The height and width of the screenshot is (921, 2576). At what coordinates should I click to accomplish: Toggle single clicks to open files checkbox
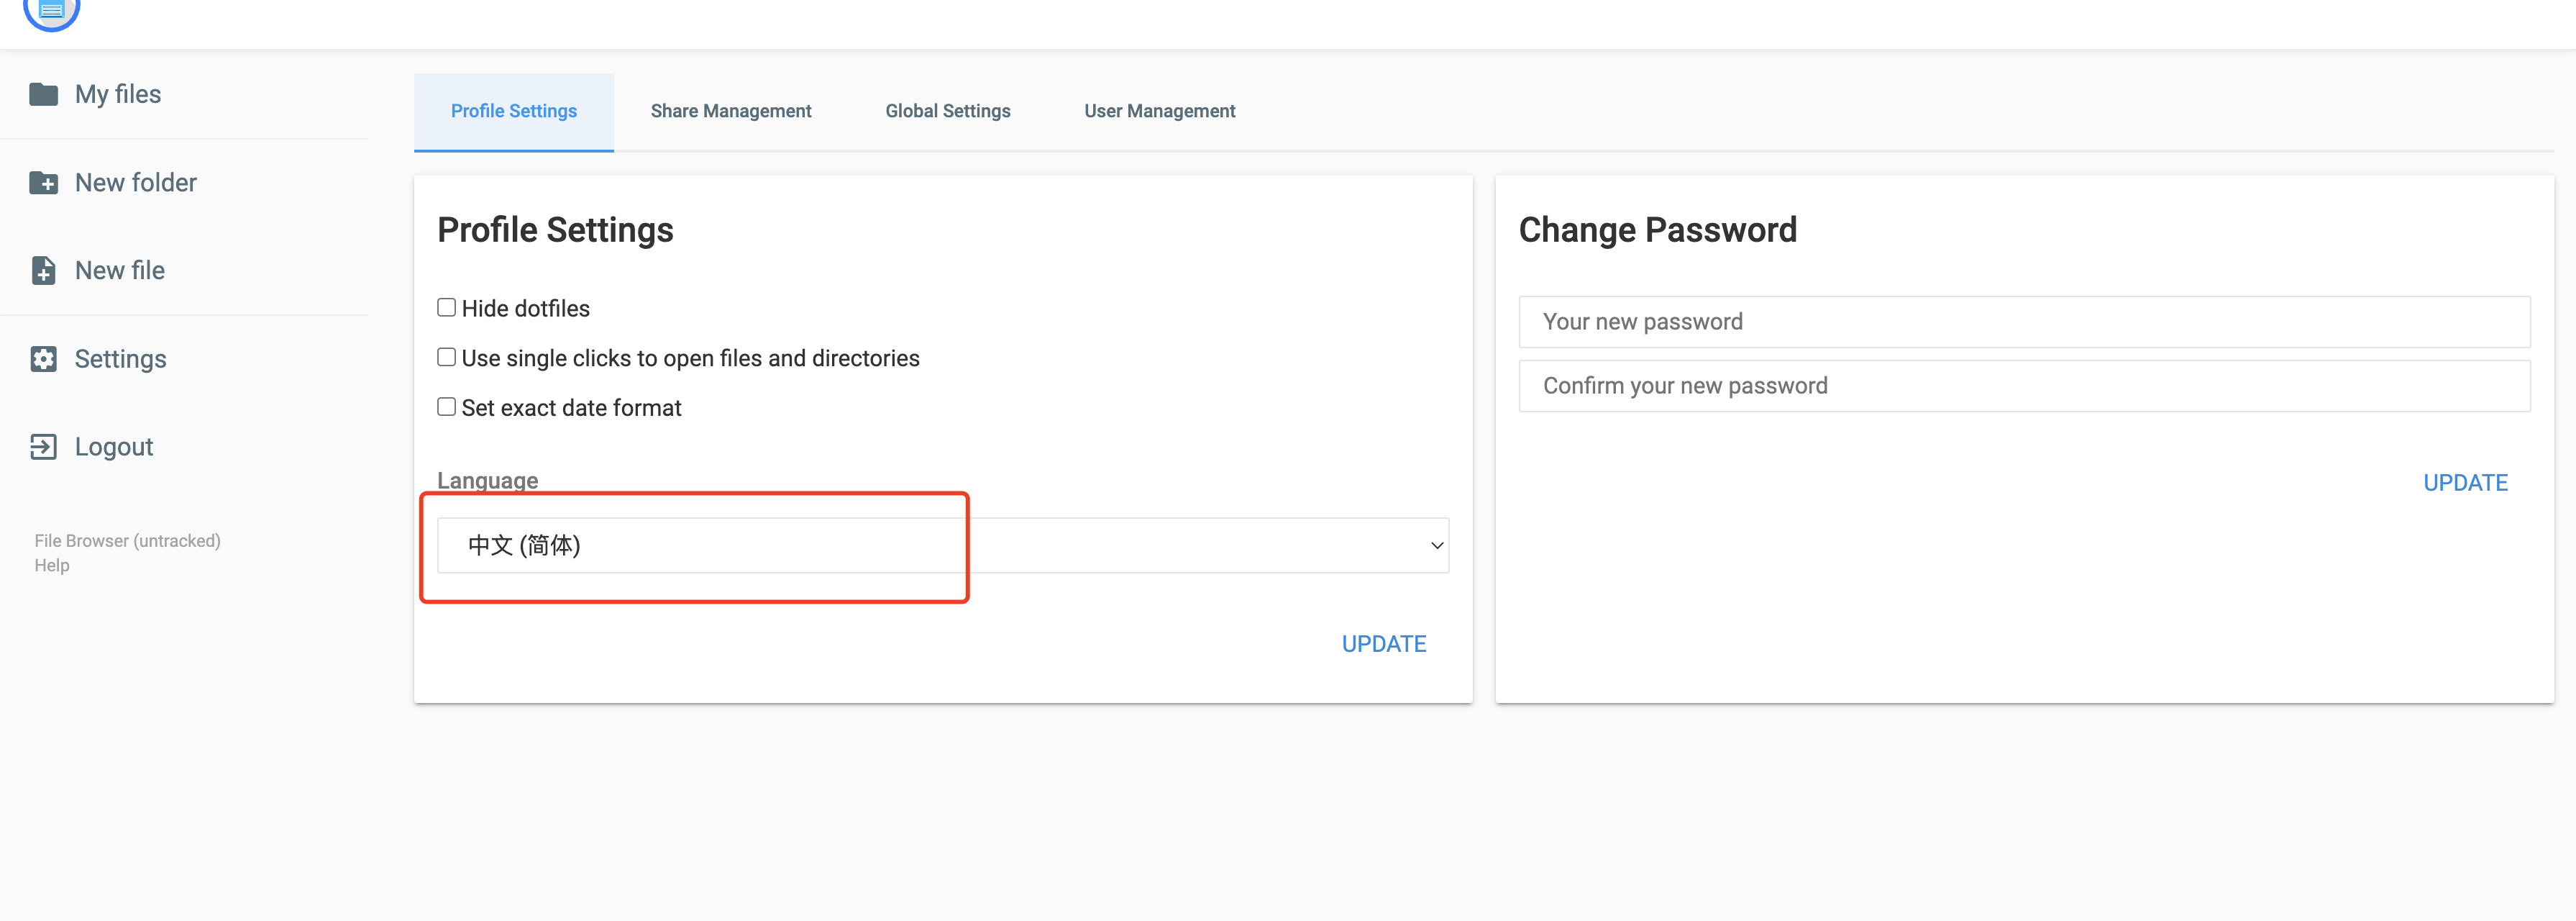tap(446, 357)
